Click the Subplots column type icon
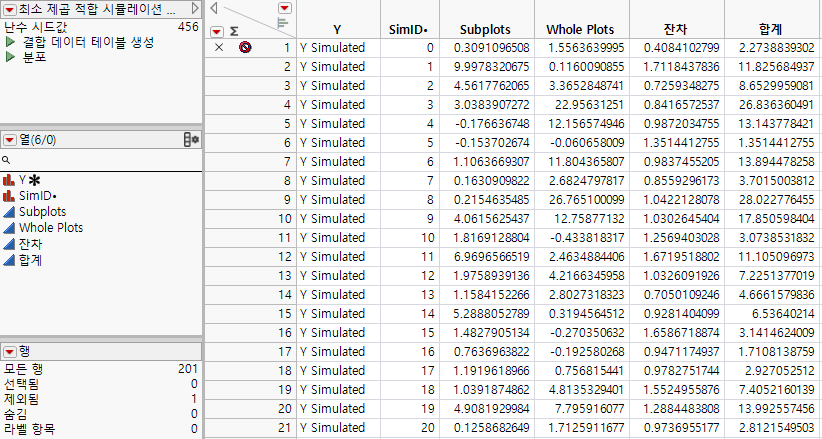 coord(9,212)
